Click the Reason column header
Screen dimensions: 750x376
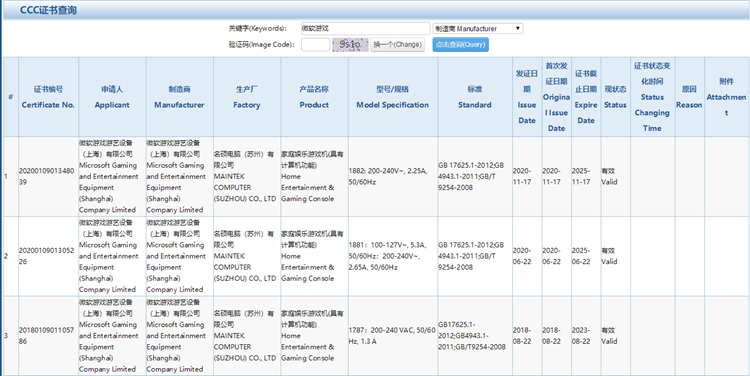pyautogui.click(x=689, y=97)
